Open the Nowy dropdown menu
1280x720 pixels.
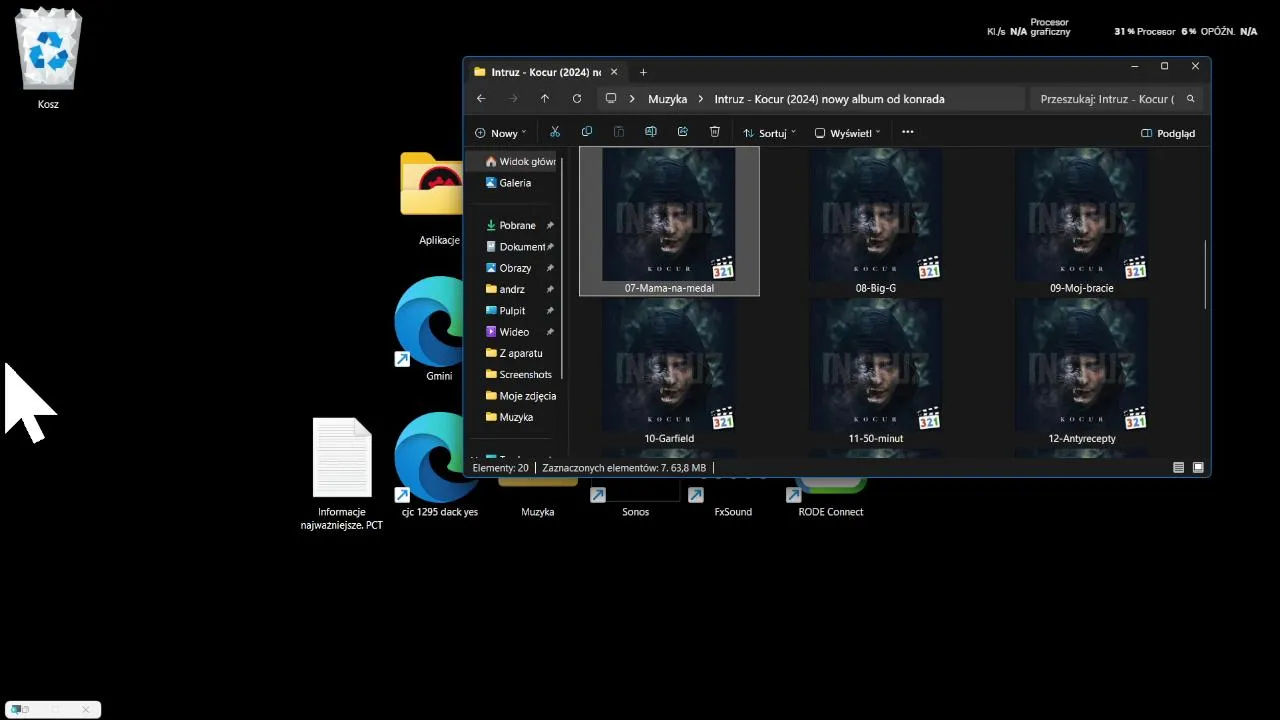click(x=500, y=133)
